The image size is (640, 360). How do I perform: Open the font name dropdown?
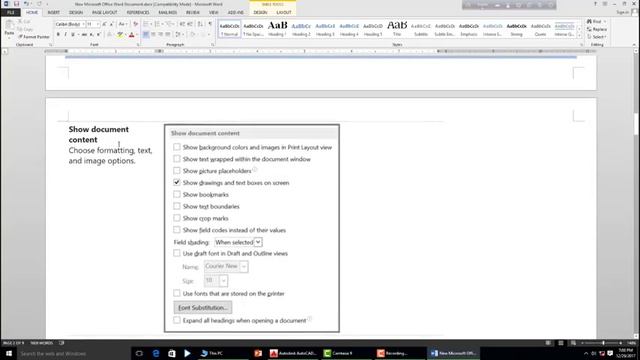pos(83,24)
